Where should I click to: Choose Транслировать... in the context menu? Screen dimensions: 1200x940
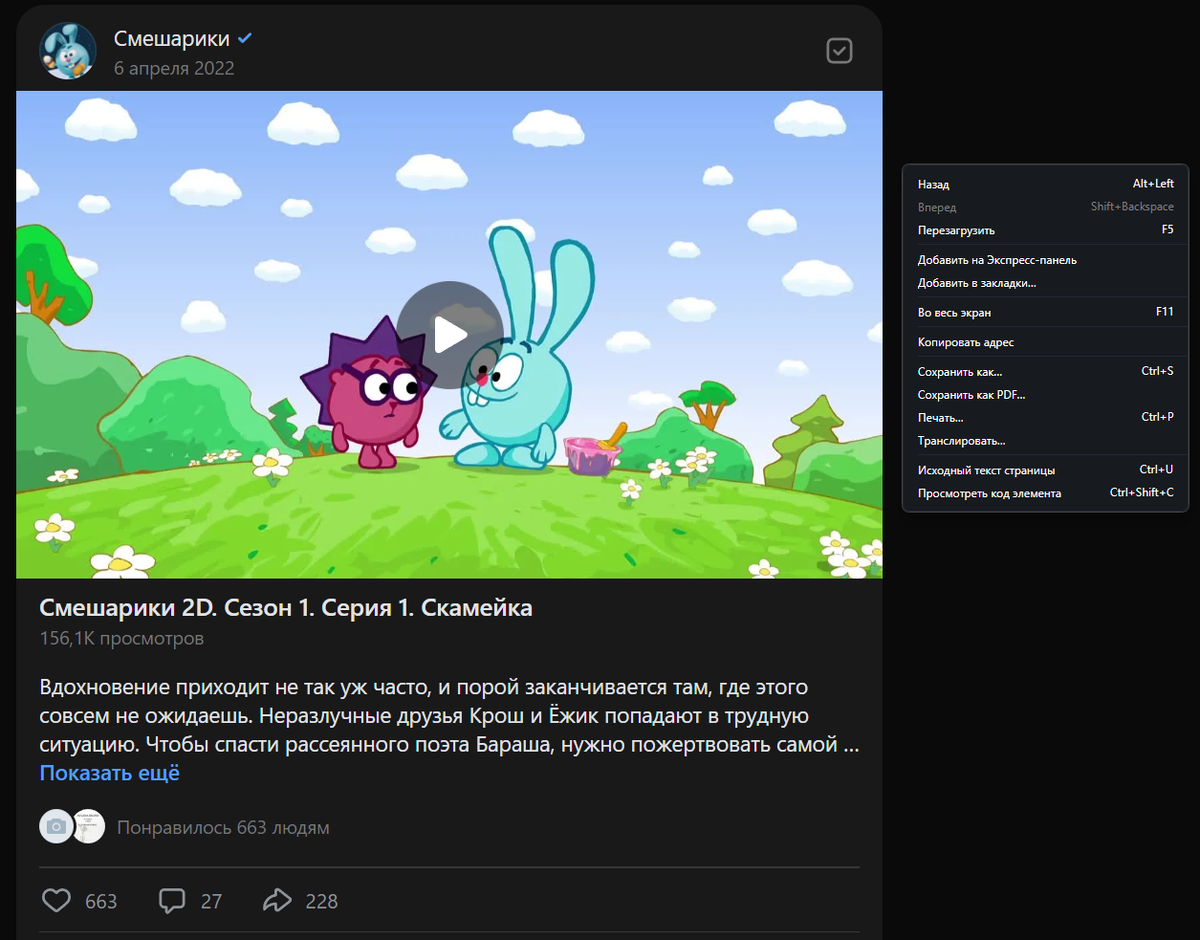pos(1046,441)
